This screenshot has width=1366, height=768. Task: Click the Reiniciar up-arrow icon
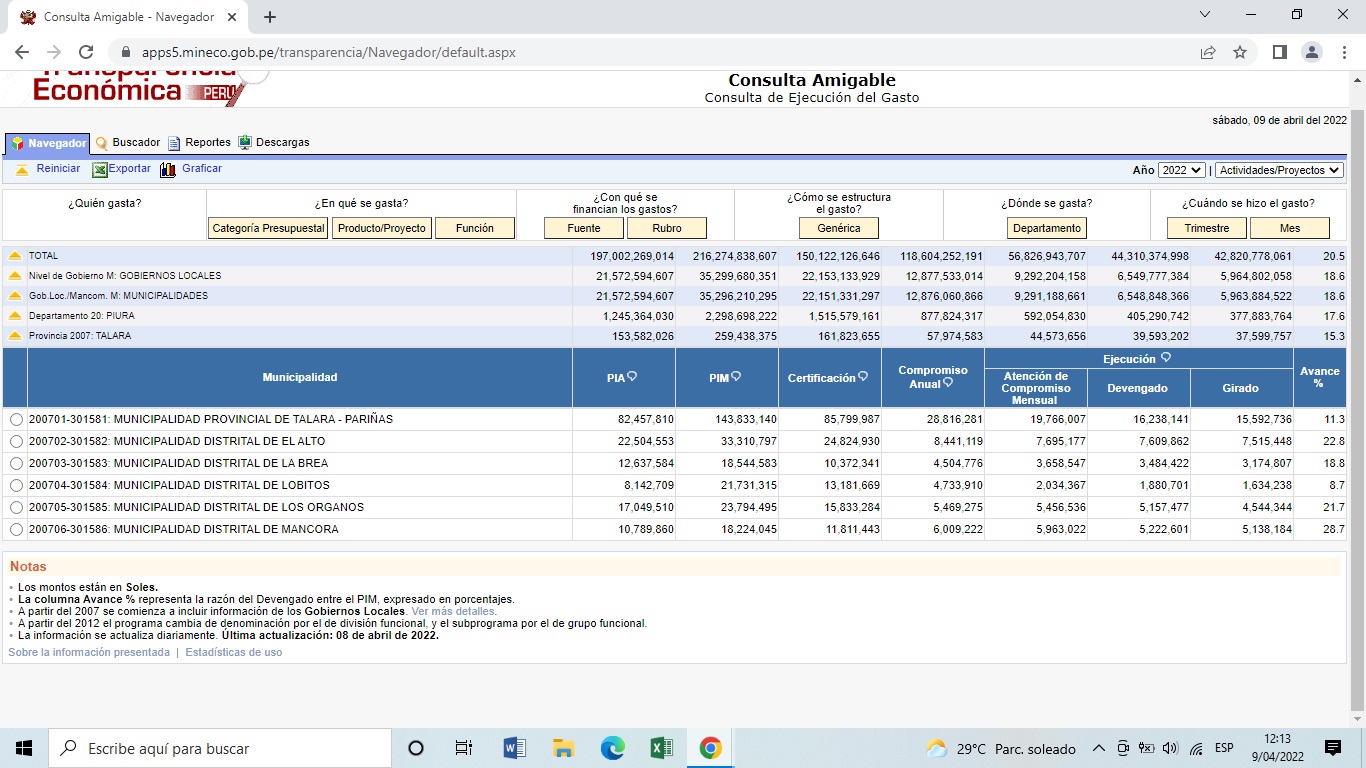[x=22, y=170]
